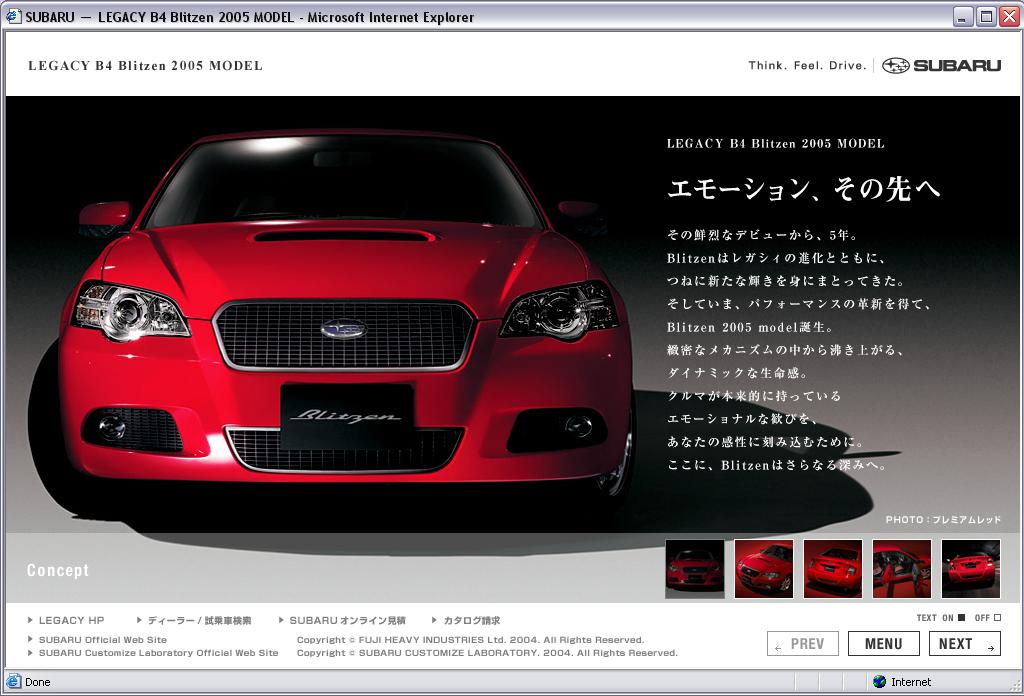Click the Done status text
Image resolution: width=1024 pixels, height=696 pixels.
[x=38, y=682]
